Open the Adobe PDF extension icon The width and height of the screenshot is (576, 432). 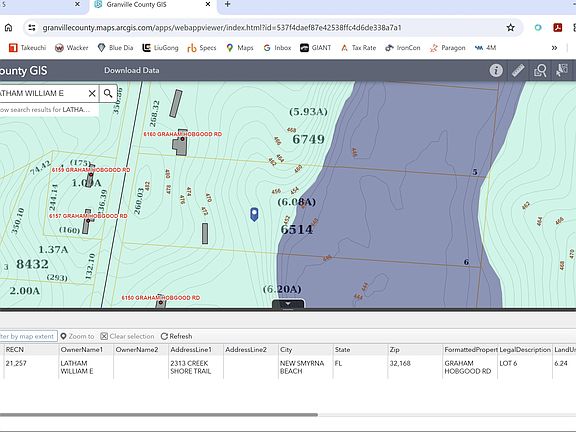coord(557,28)
